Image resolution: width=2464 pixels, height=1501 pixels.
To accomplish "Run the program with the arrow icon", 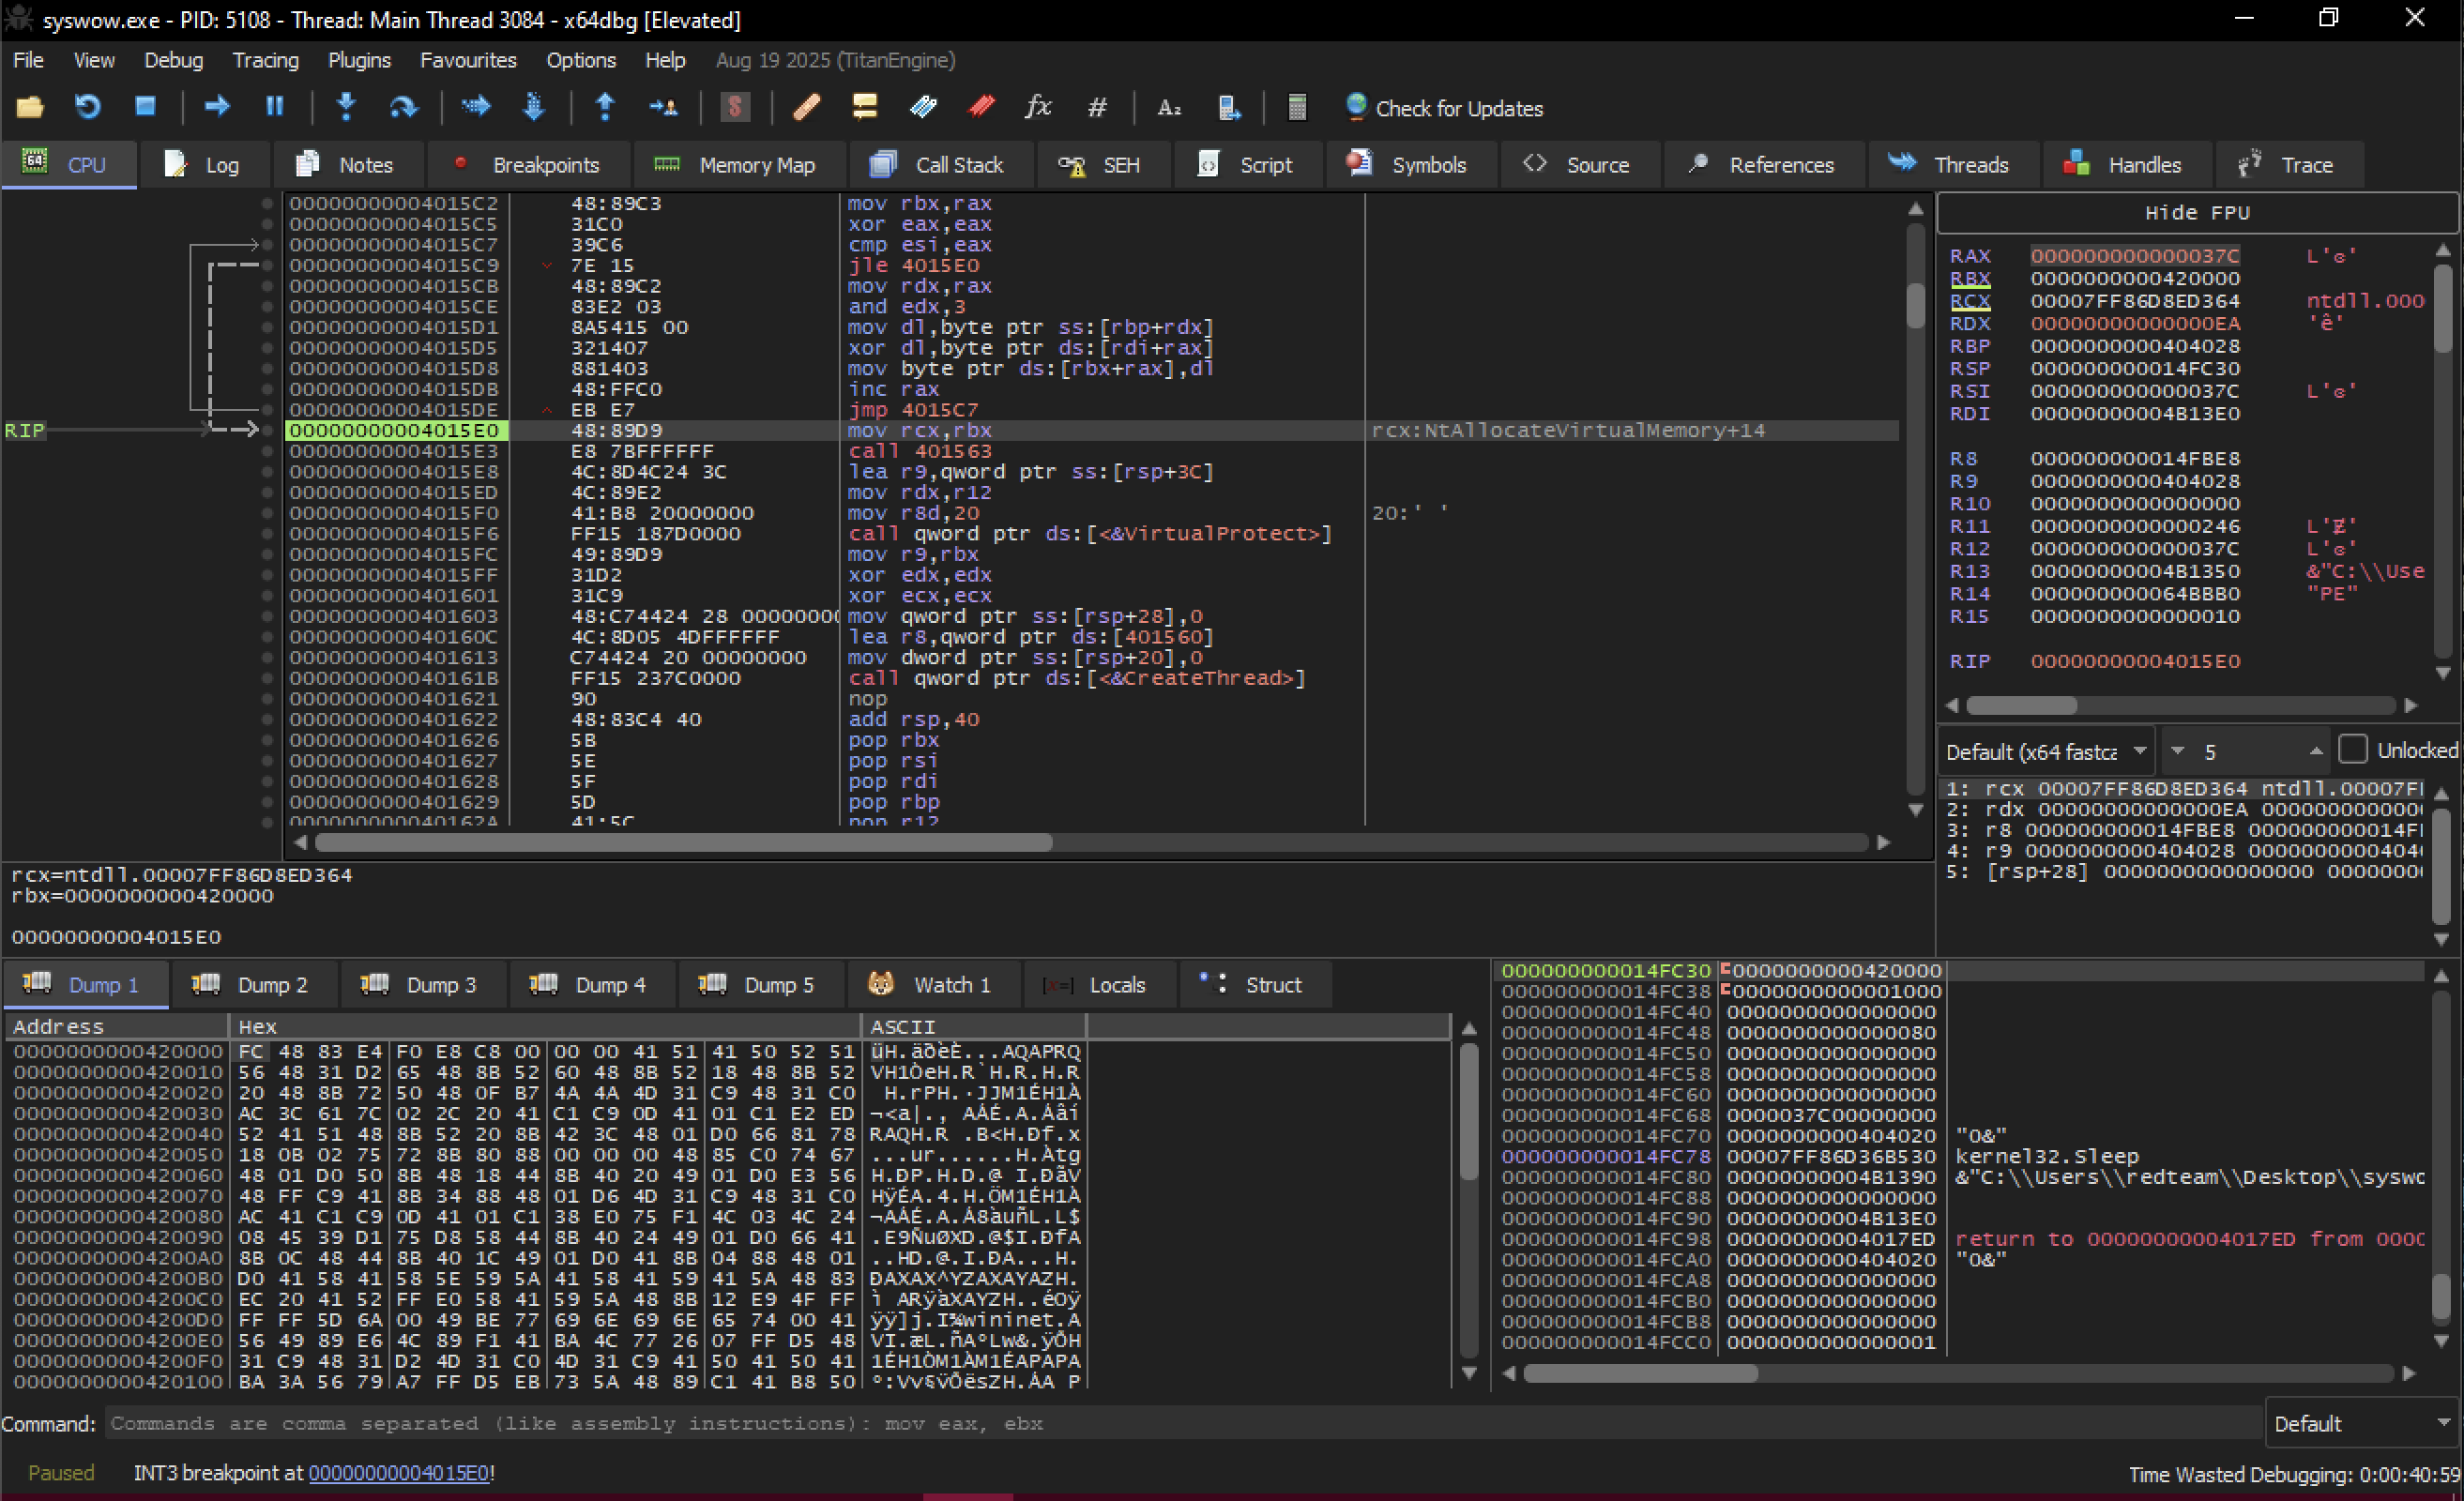I will pyautogui.click(x=217, y=107).
